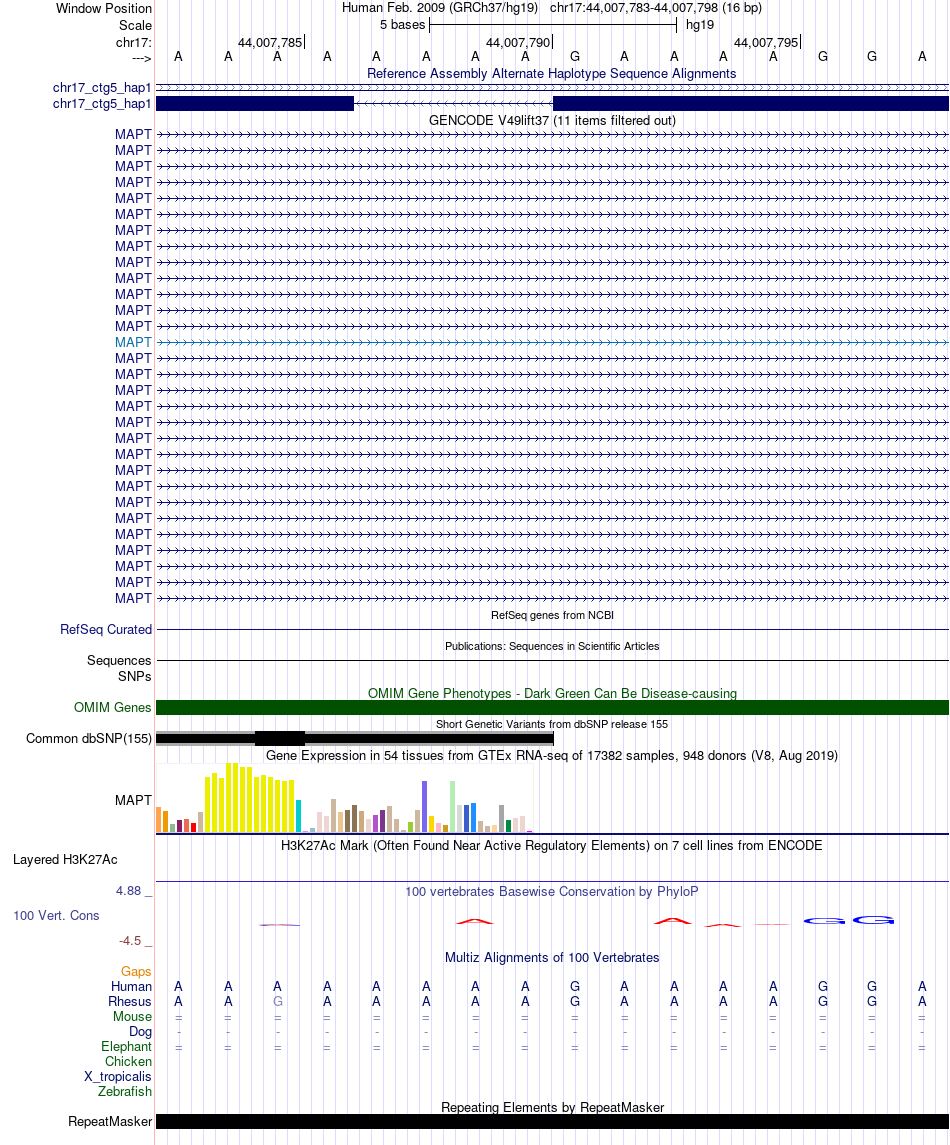Screen dimensions: 950x1145
Task: Click the Zebrafish species label
Action: (x=125, y=1092)
